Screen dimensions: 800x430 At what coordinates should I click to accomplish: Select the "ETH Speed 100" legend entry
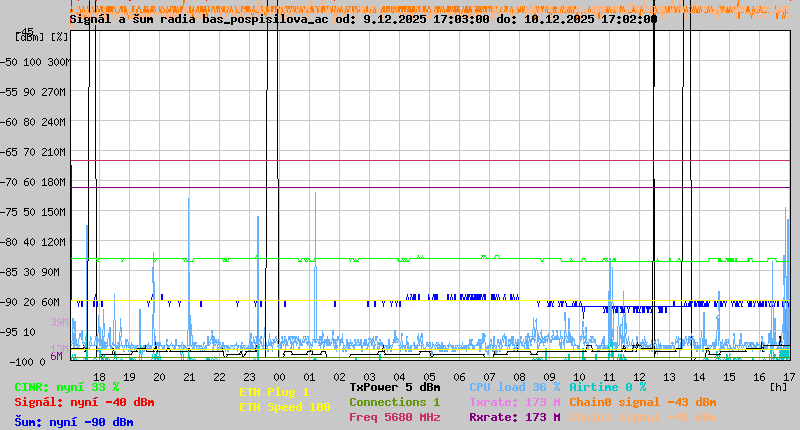284,407
